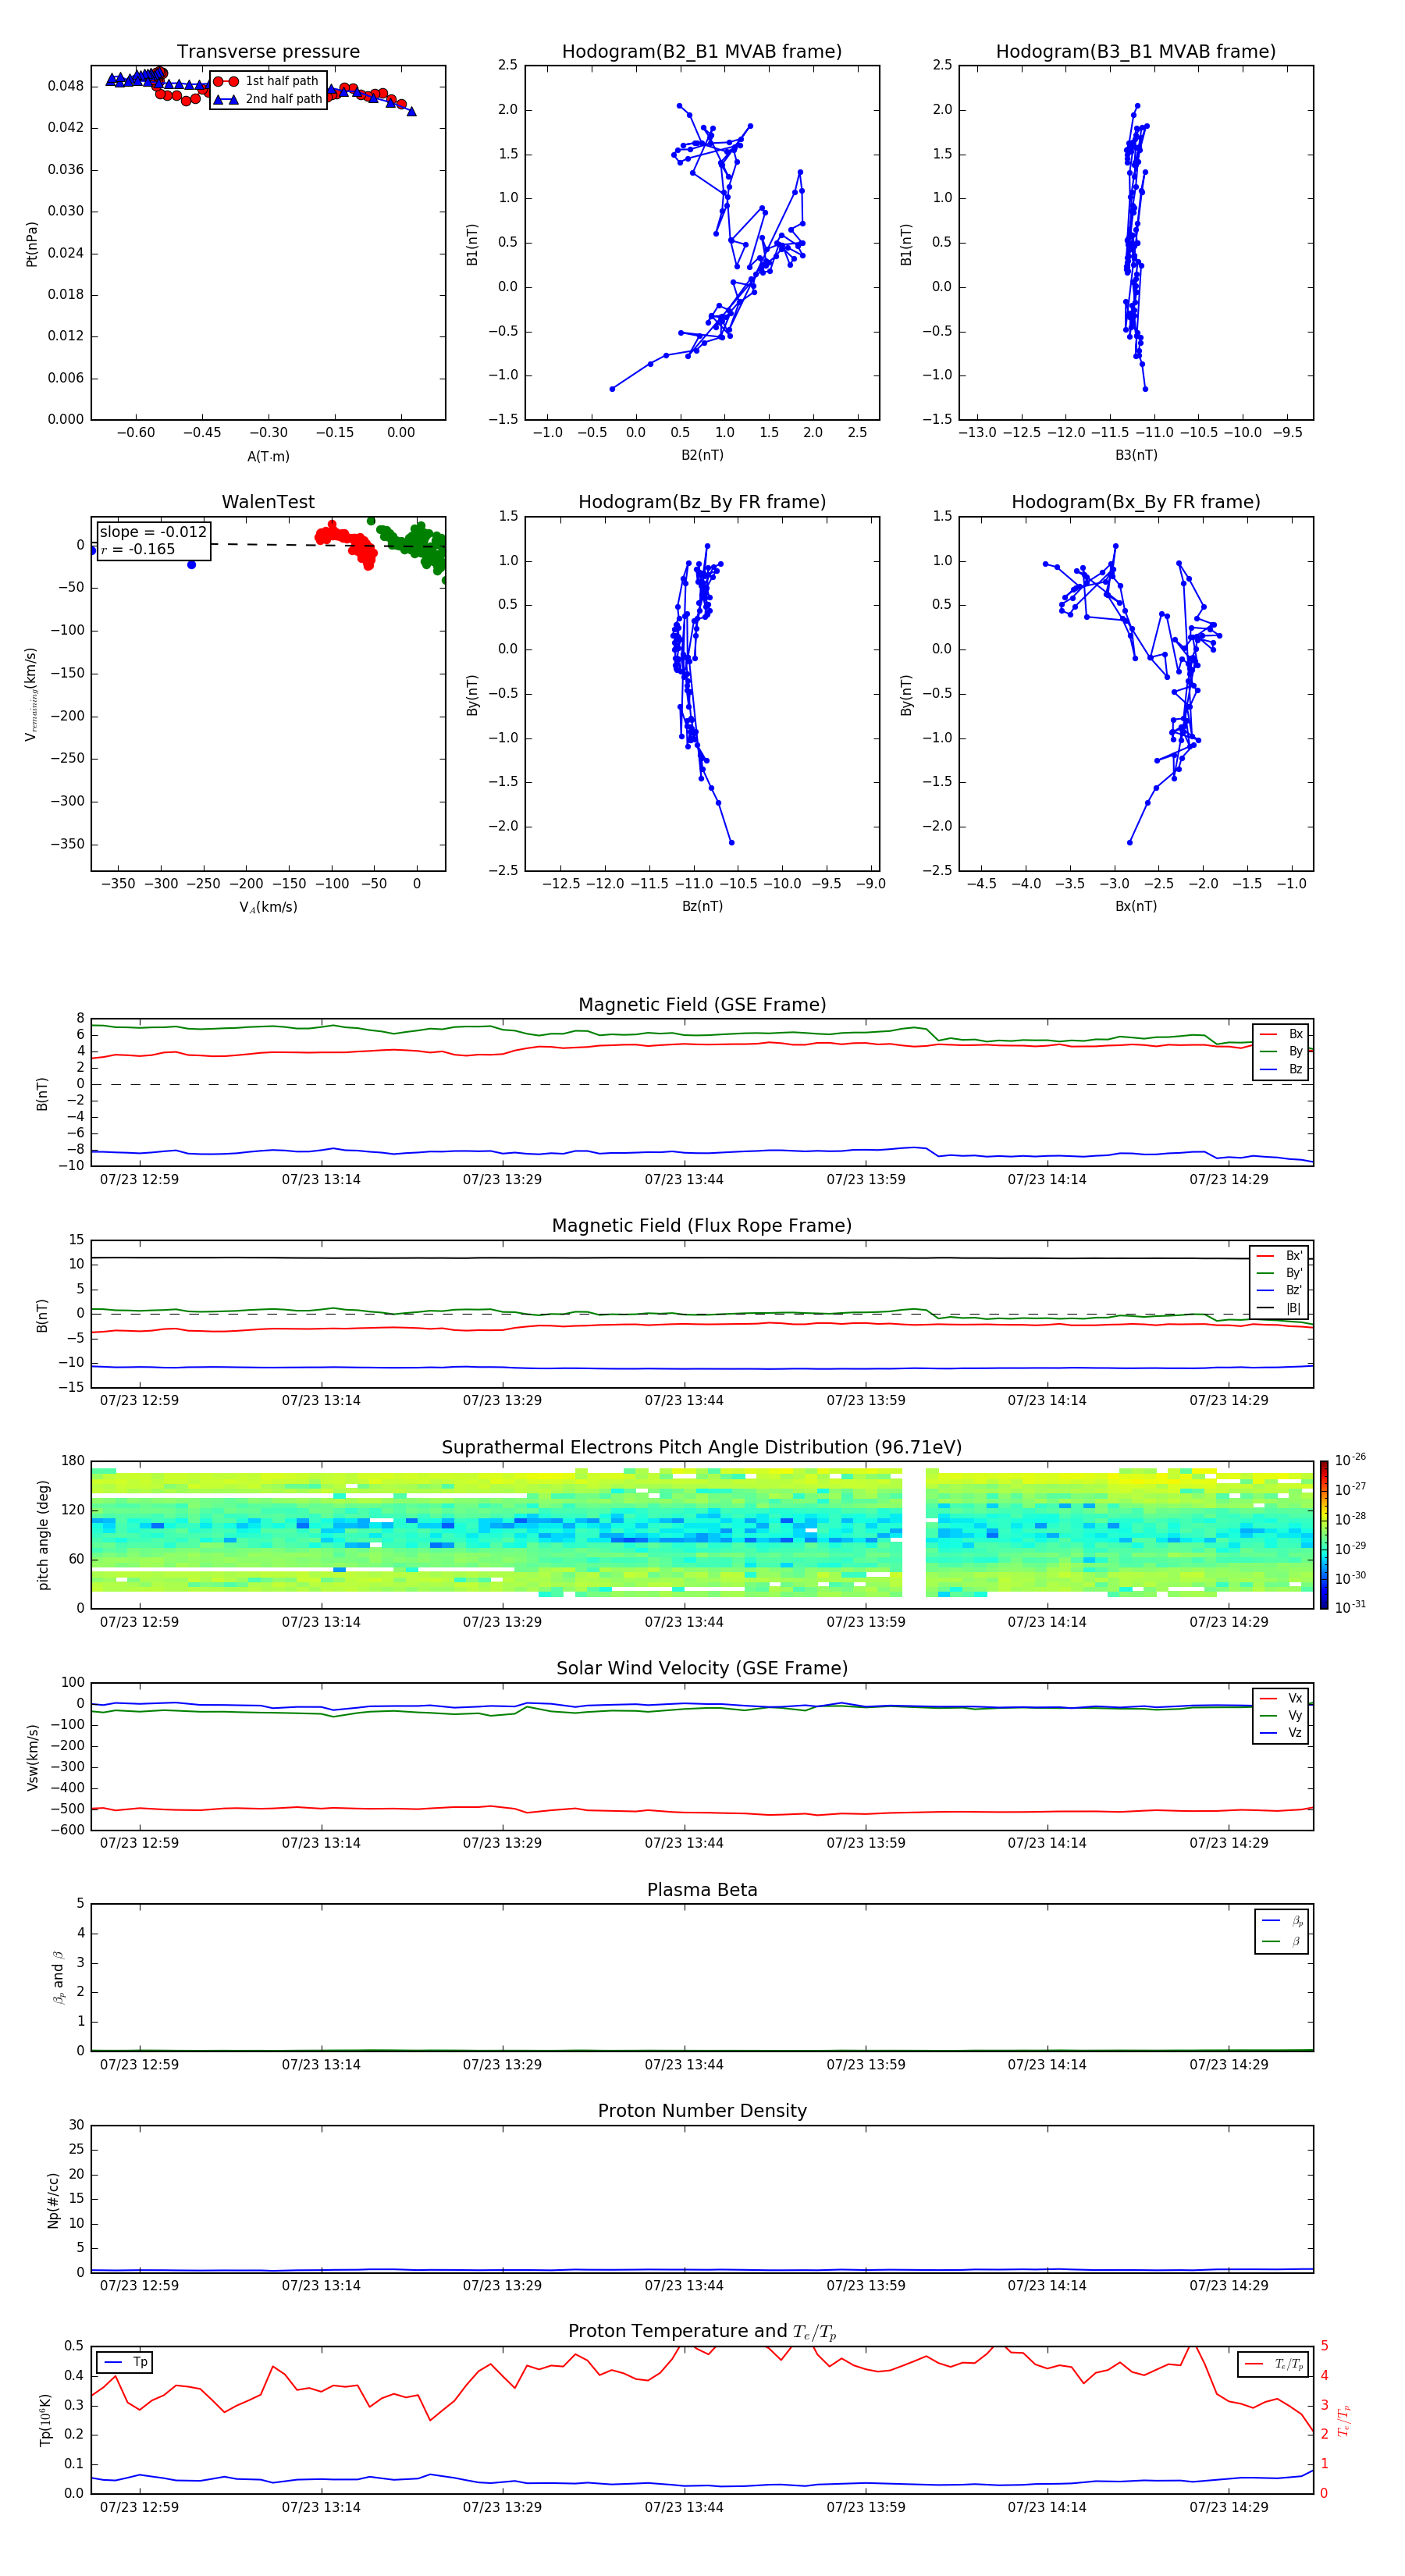
Task: Click '07/23 14:14' tick under Proton Number Density
Action: 1047,2286
